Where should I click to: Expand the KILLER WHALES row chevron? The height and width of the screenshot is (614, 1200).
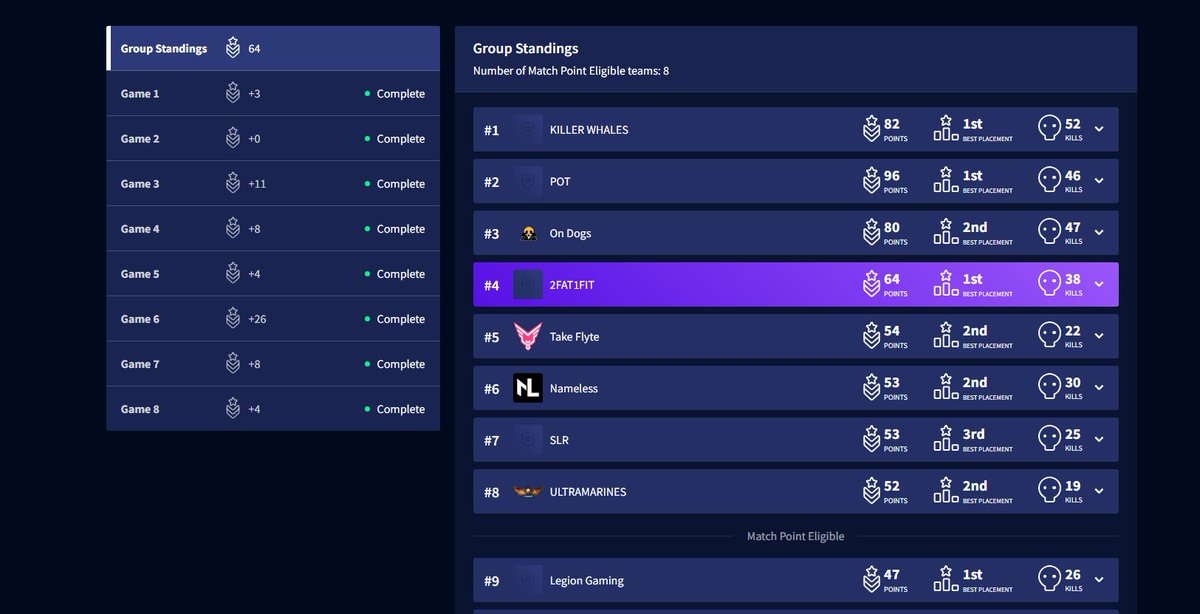(x=1099, y=130)
